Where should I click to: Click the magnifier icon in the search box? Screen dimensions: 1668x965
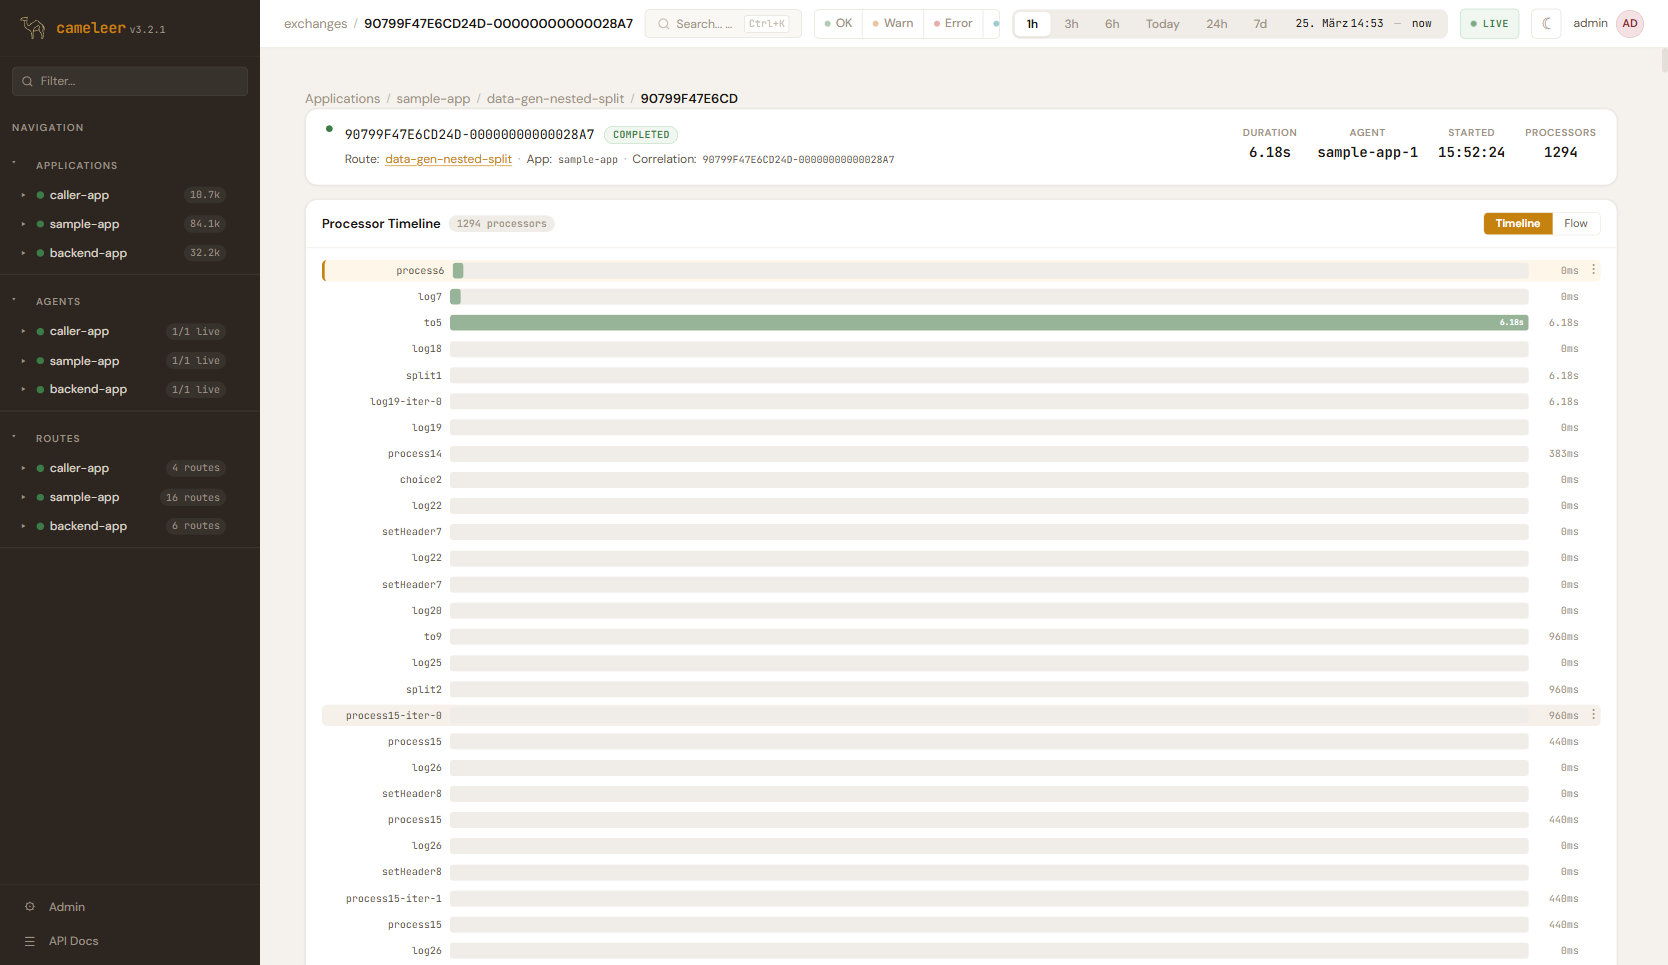point(664,24)
